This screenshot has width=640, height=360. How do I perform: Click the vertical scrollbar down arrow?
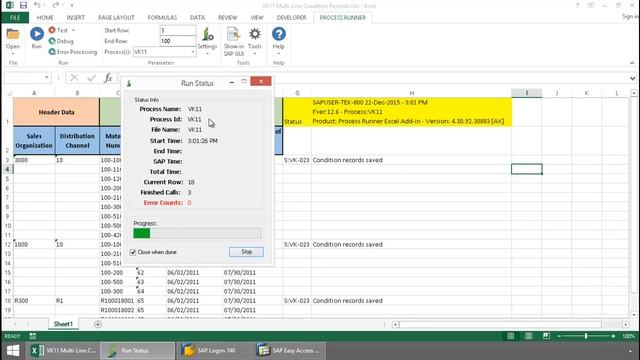[x=634, y=315]
